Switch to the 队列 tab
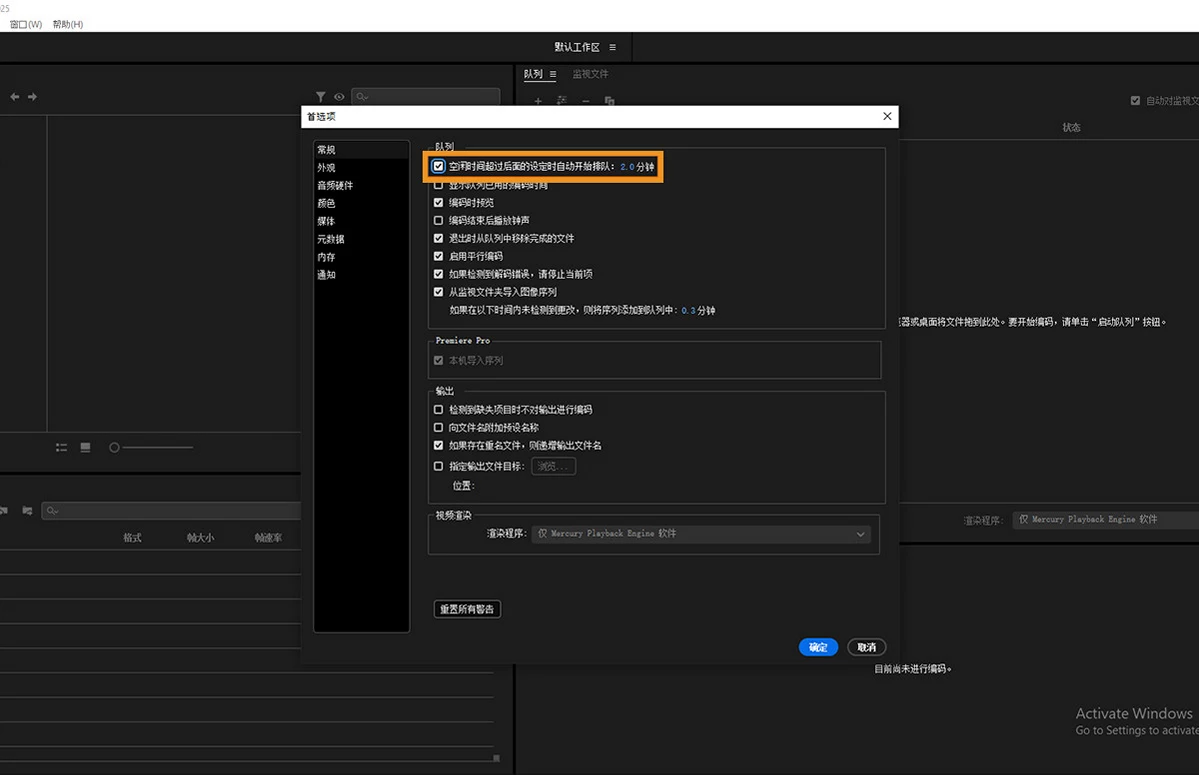The height and width of the screenshot is (775, 1199). coord(533,74)
